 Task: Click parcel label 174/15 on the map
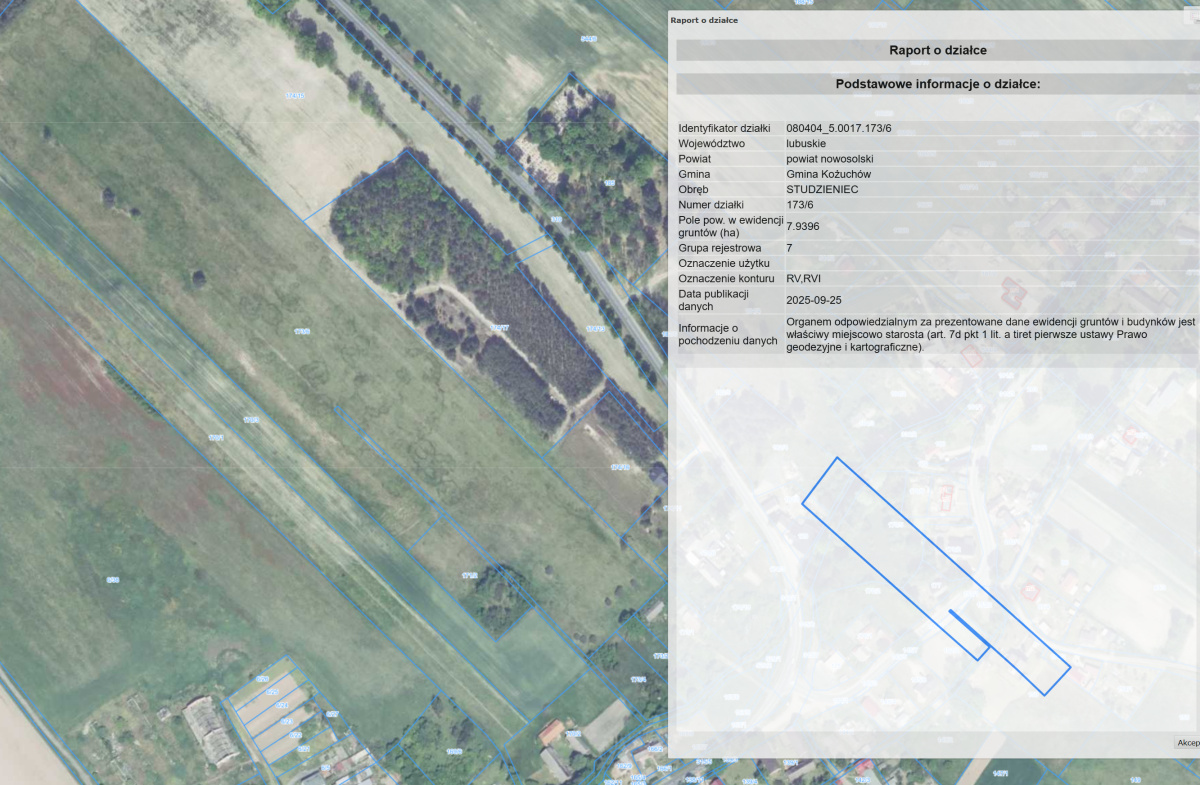(294, 96)
